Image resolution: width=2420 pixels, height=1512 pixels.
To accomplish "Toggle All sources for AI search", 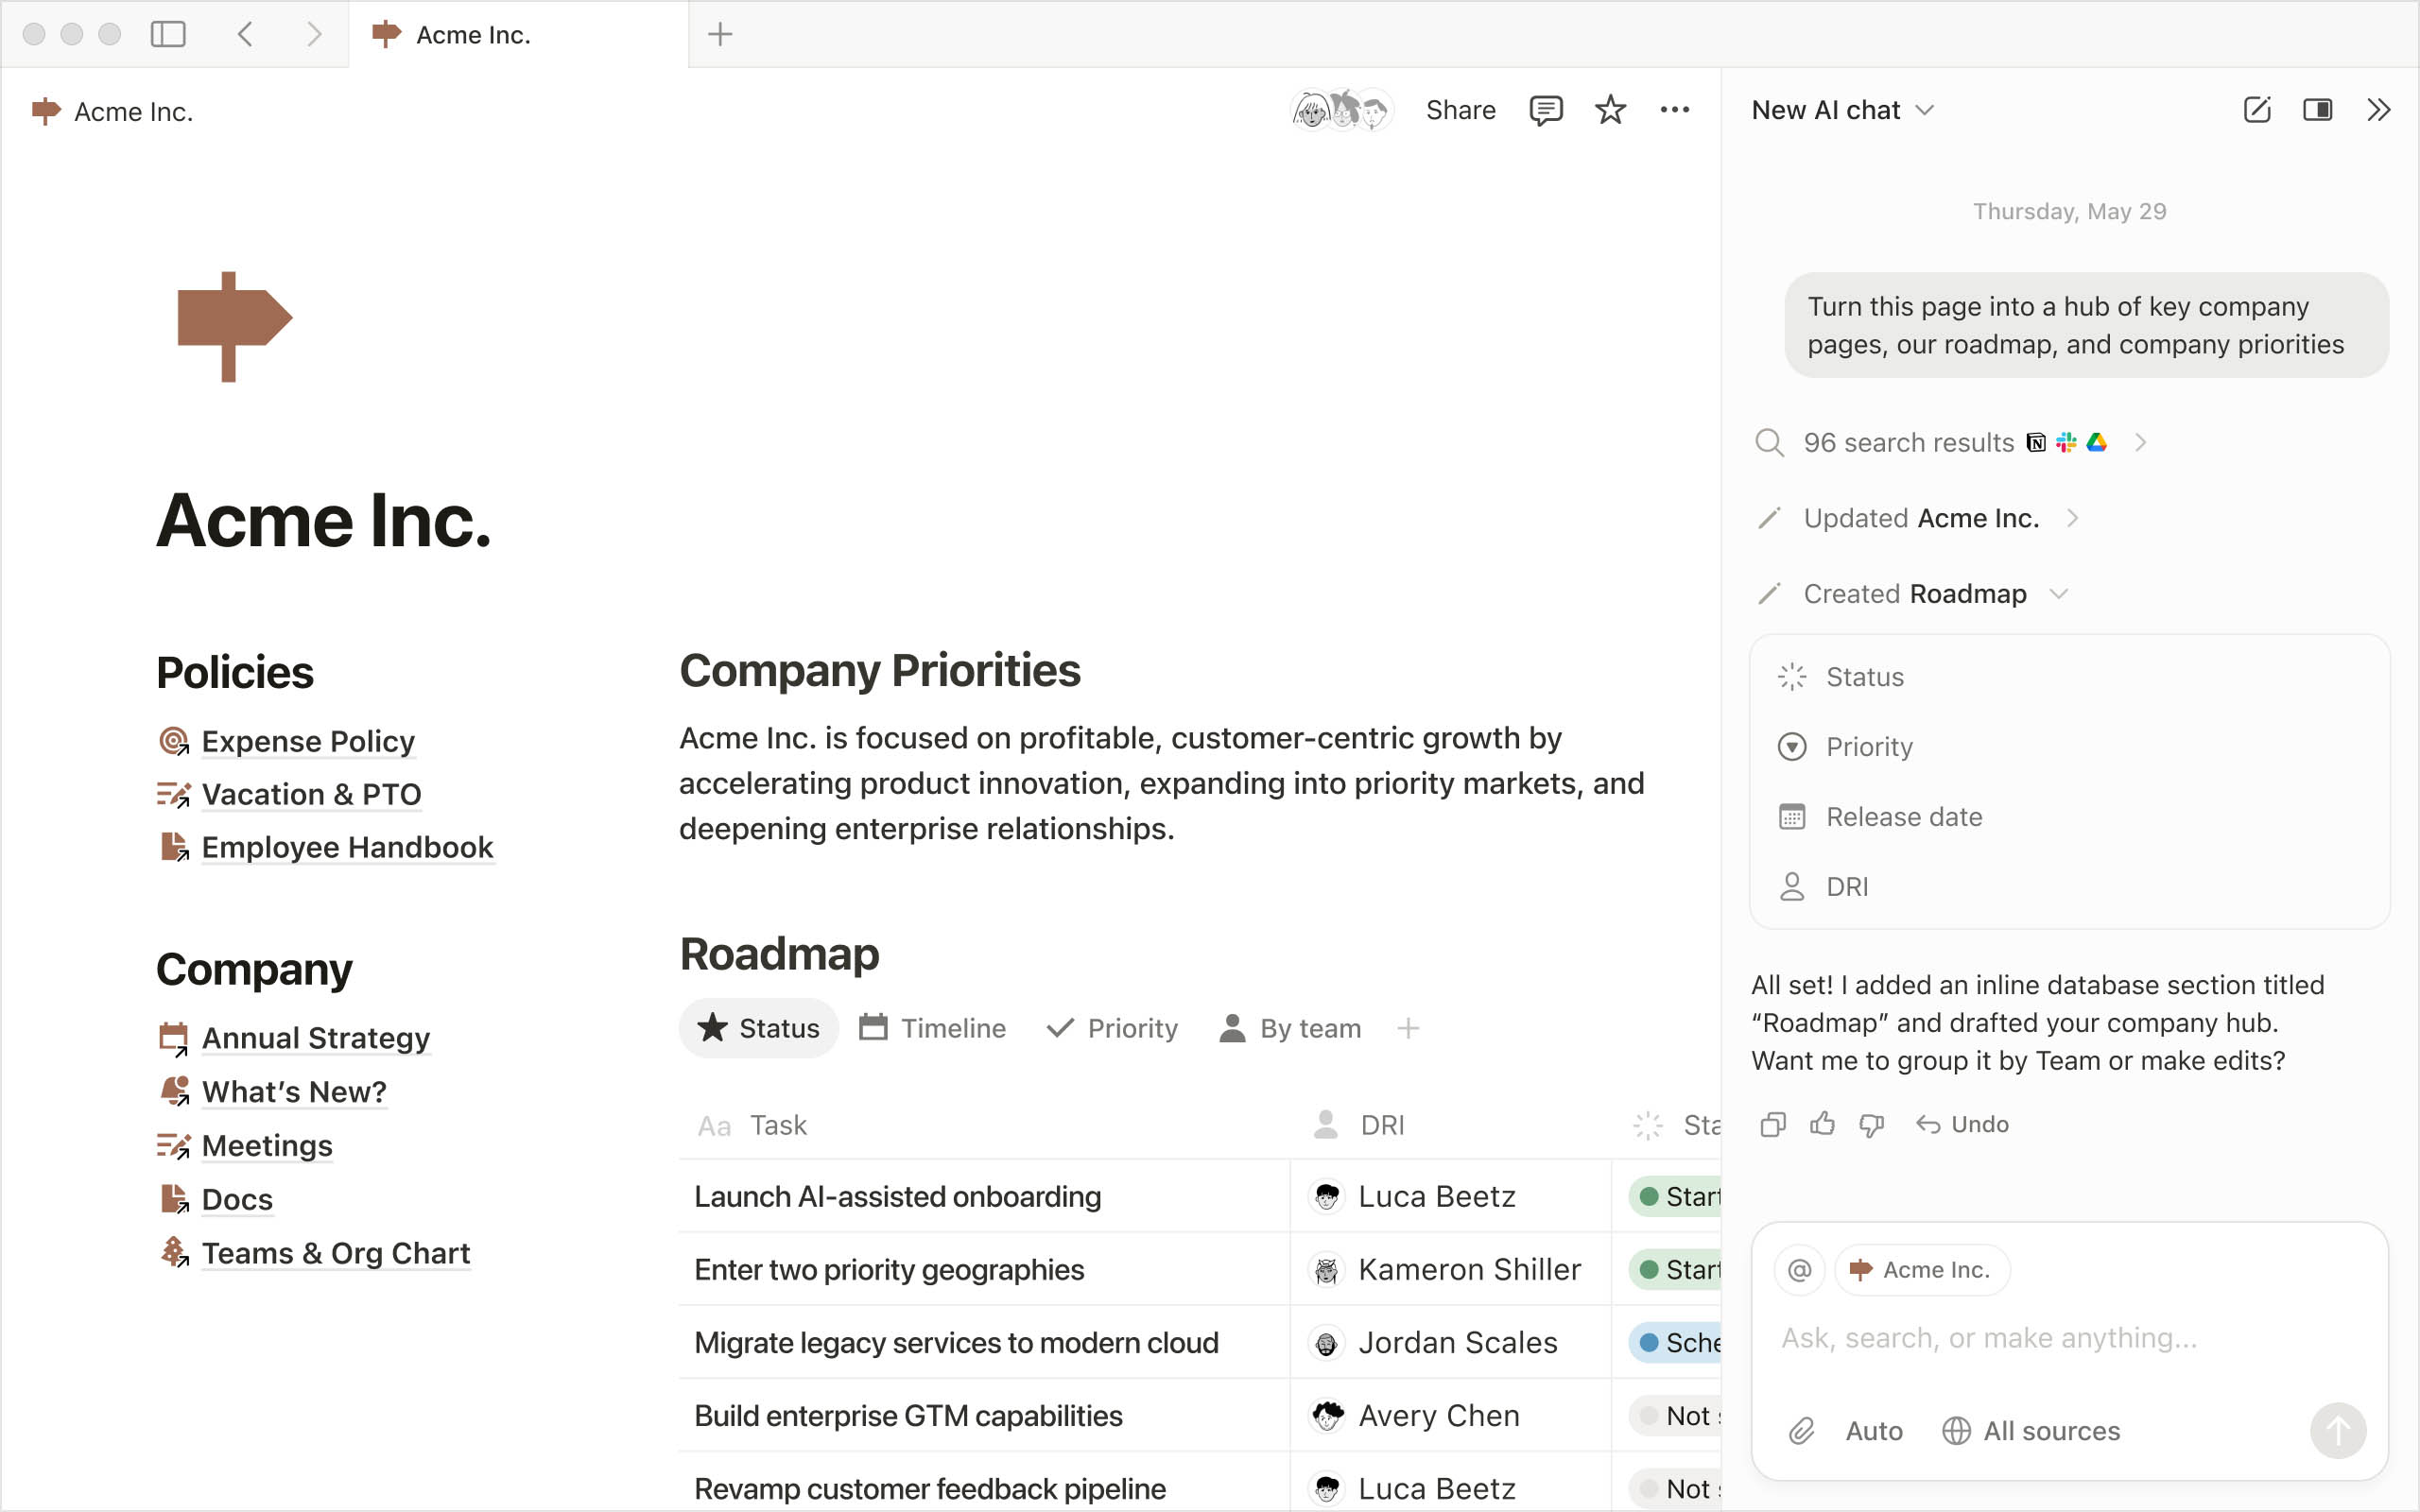I will 2030,1430.
